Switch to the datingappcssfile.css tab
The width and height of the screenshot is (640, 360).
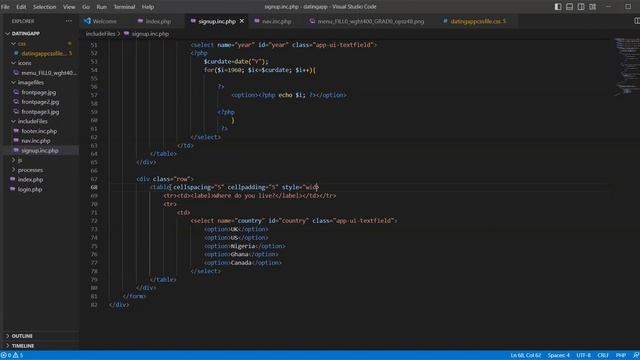click(478, 21)
